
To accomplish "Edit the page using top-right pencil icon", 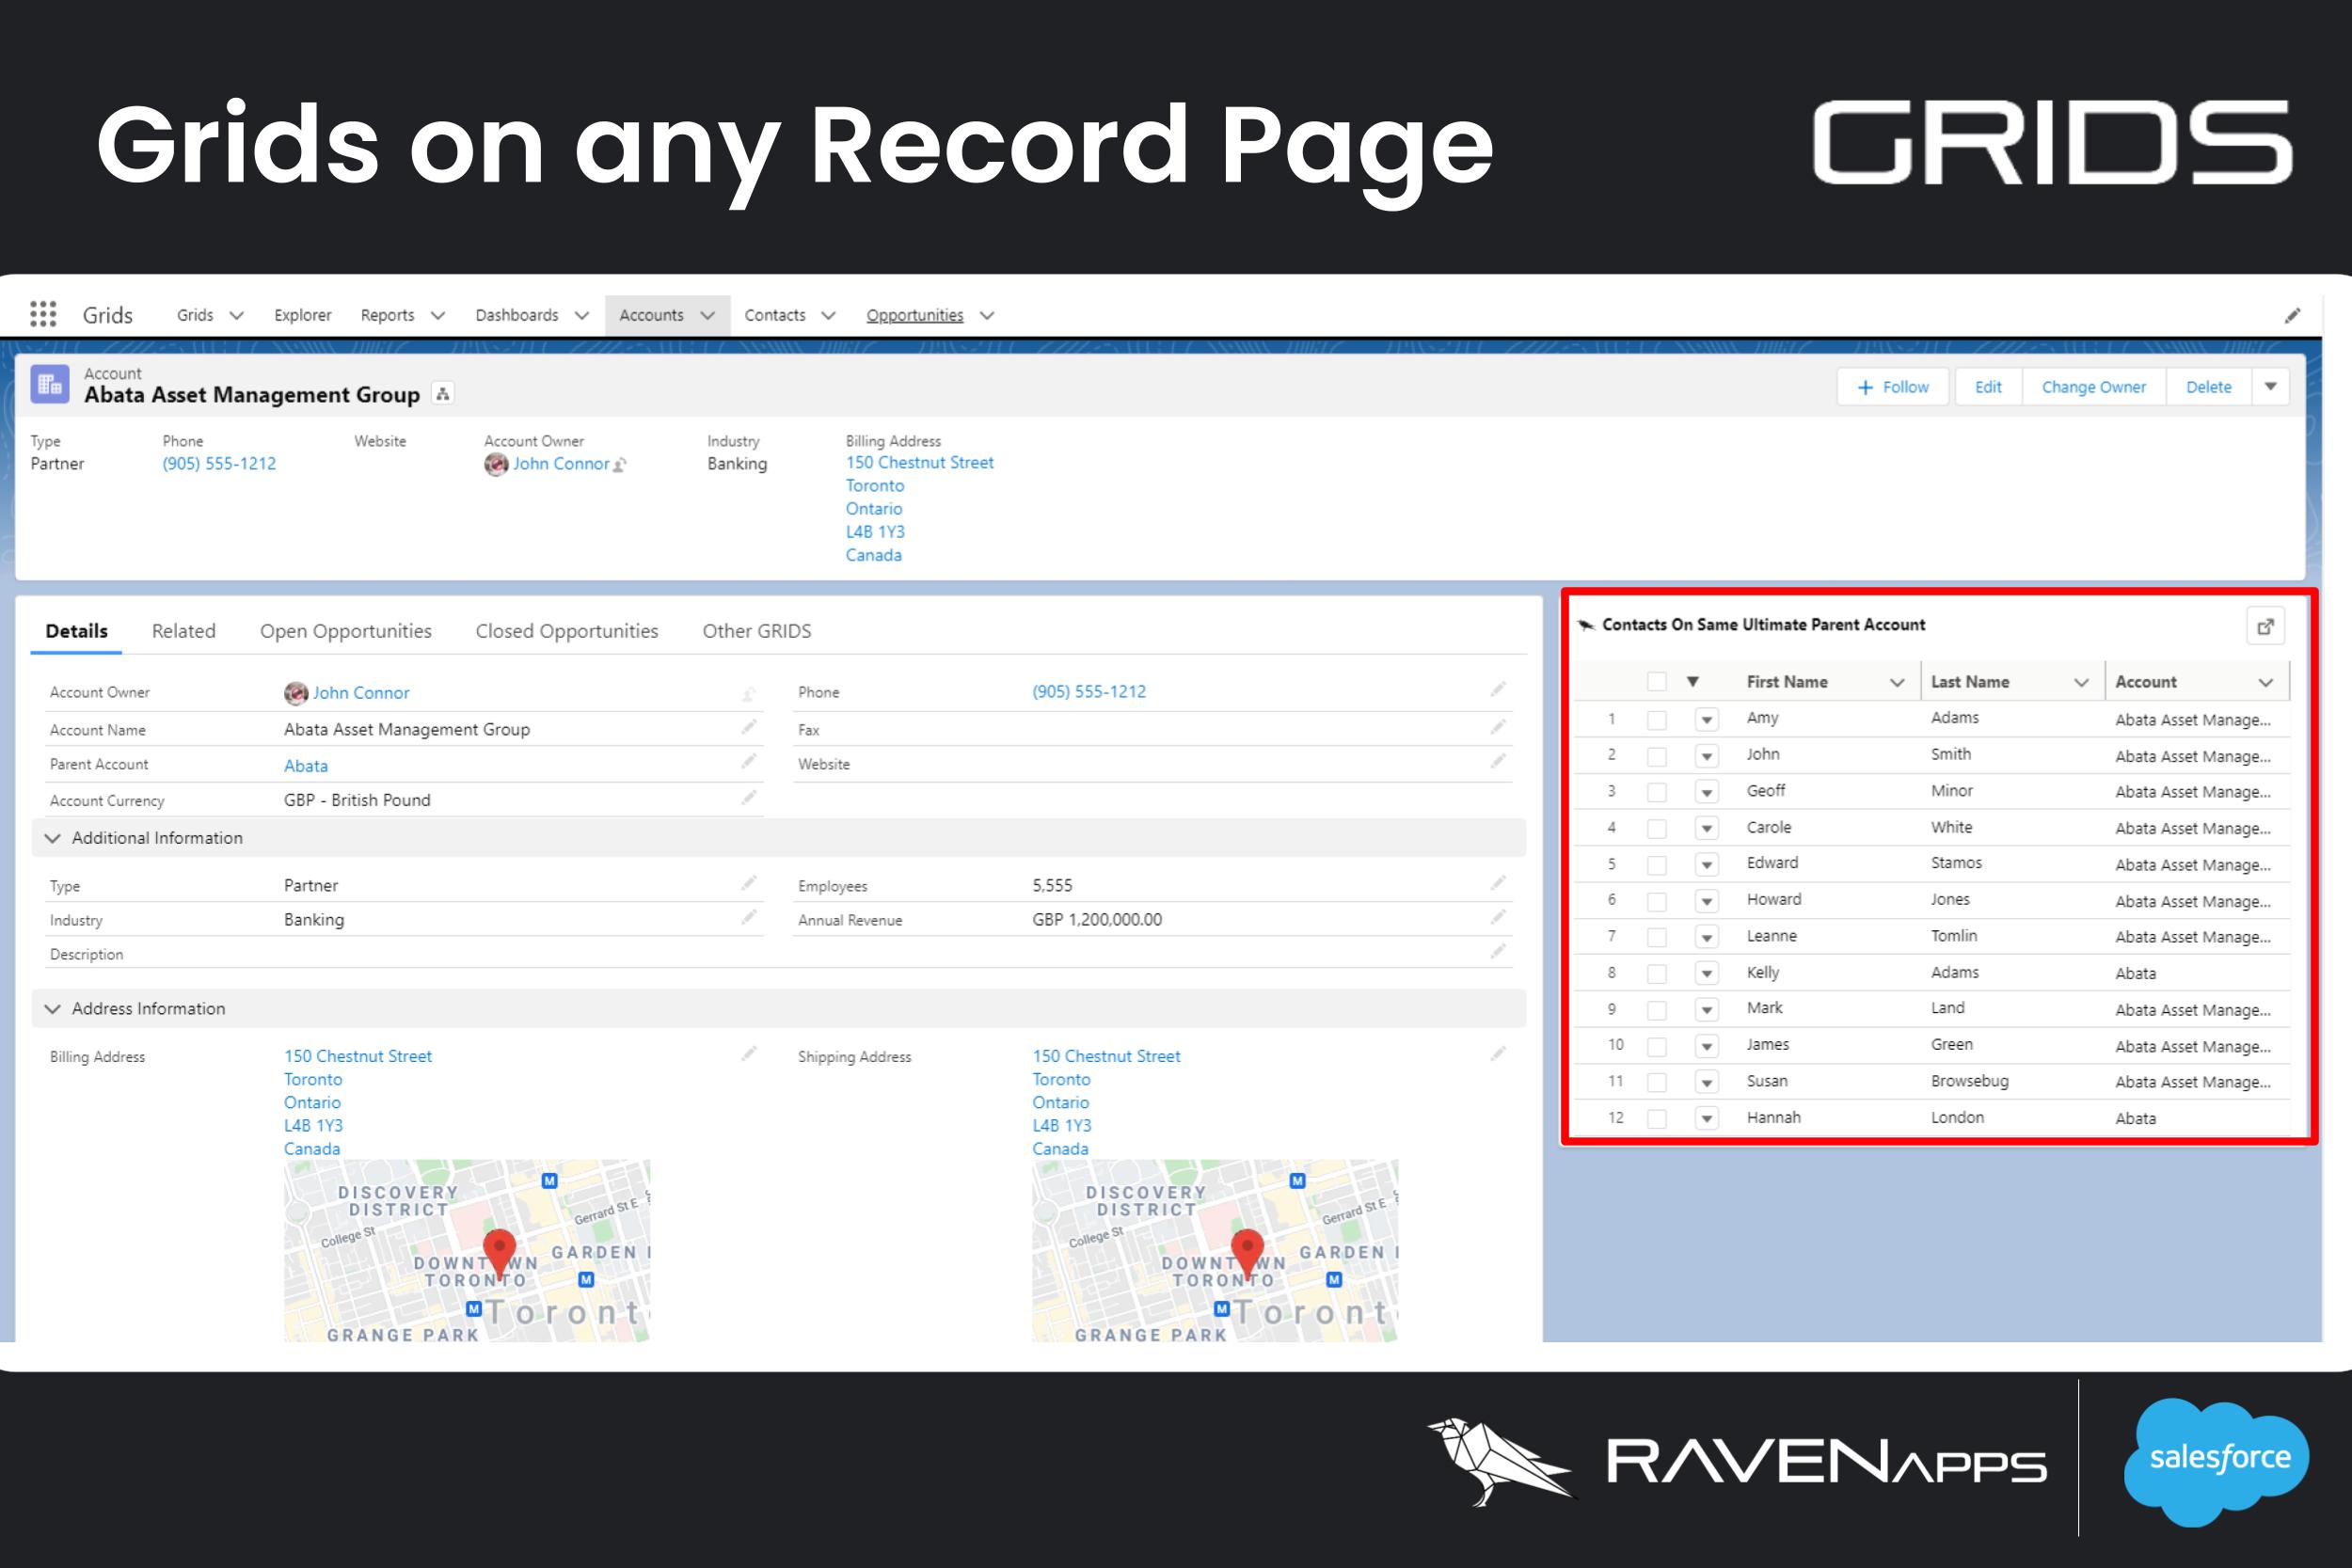I will pyautogui.click(x=2293, y=314).
